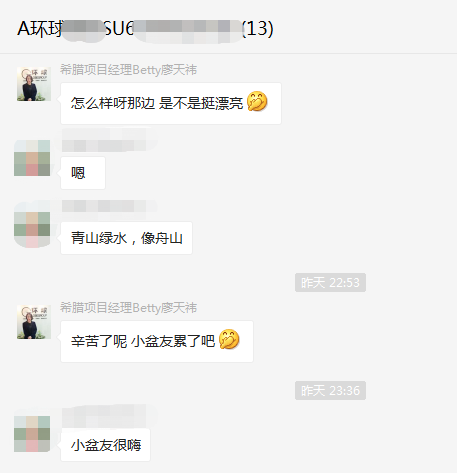Click sender name 希腊项目经理Betty above first message
Image resolution: width=457 pixels, height=473 pixels.
tap(128, 70)
